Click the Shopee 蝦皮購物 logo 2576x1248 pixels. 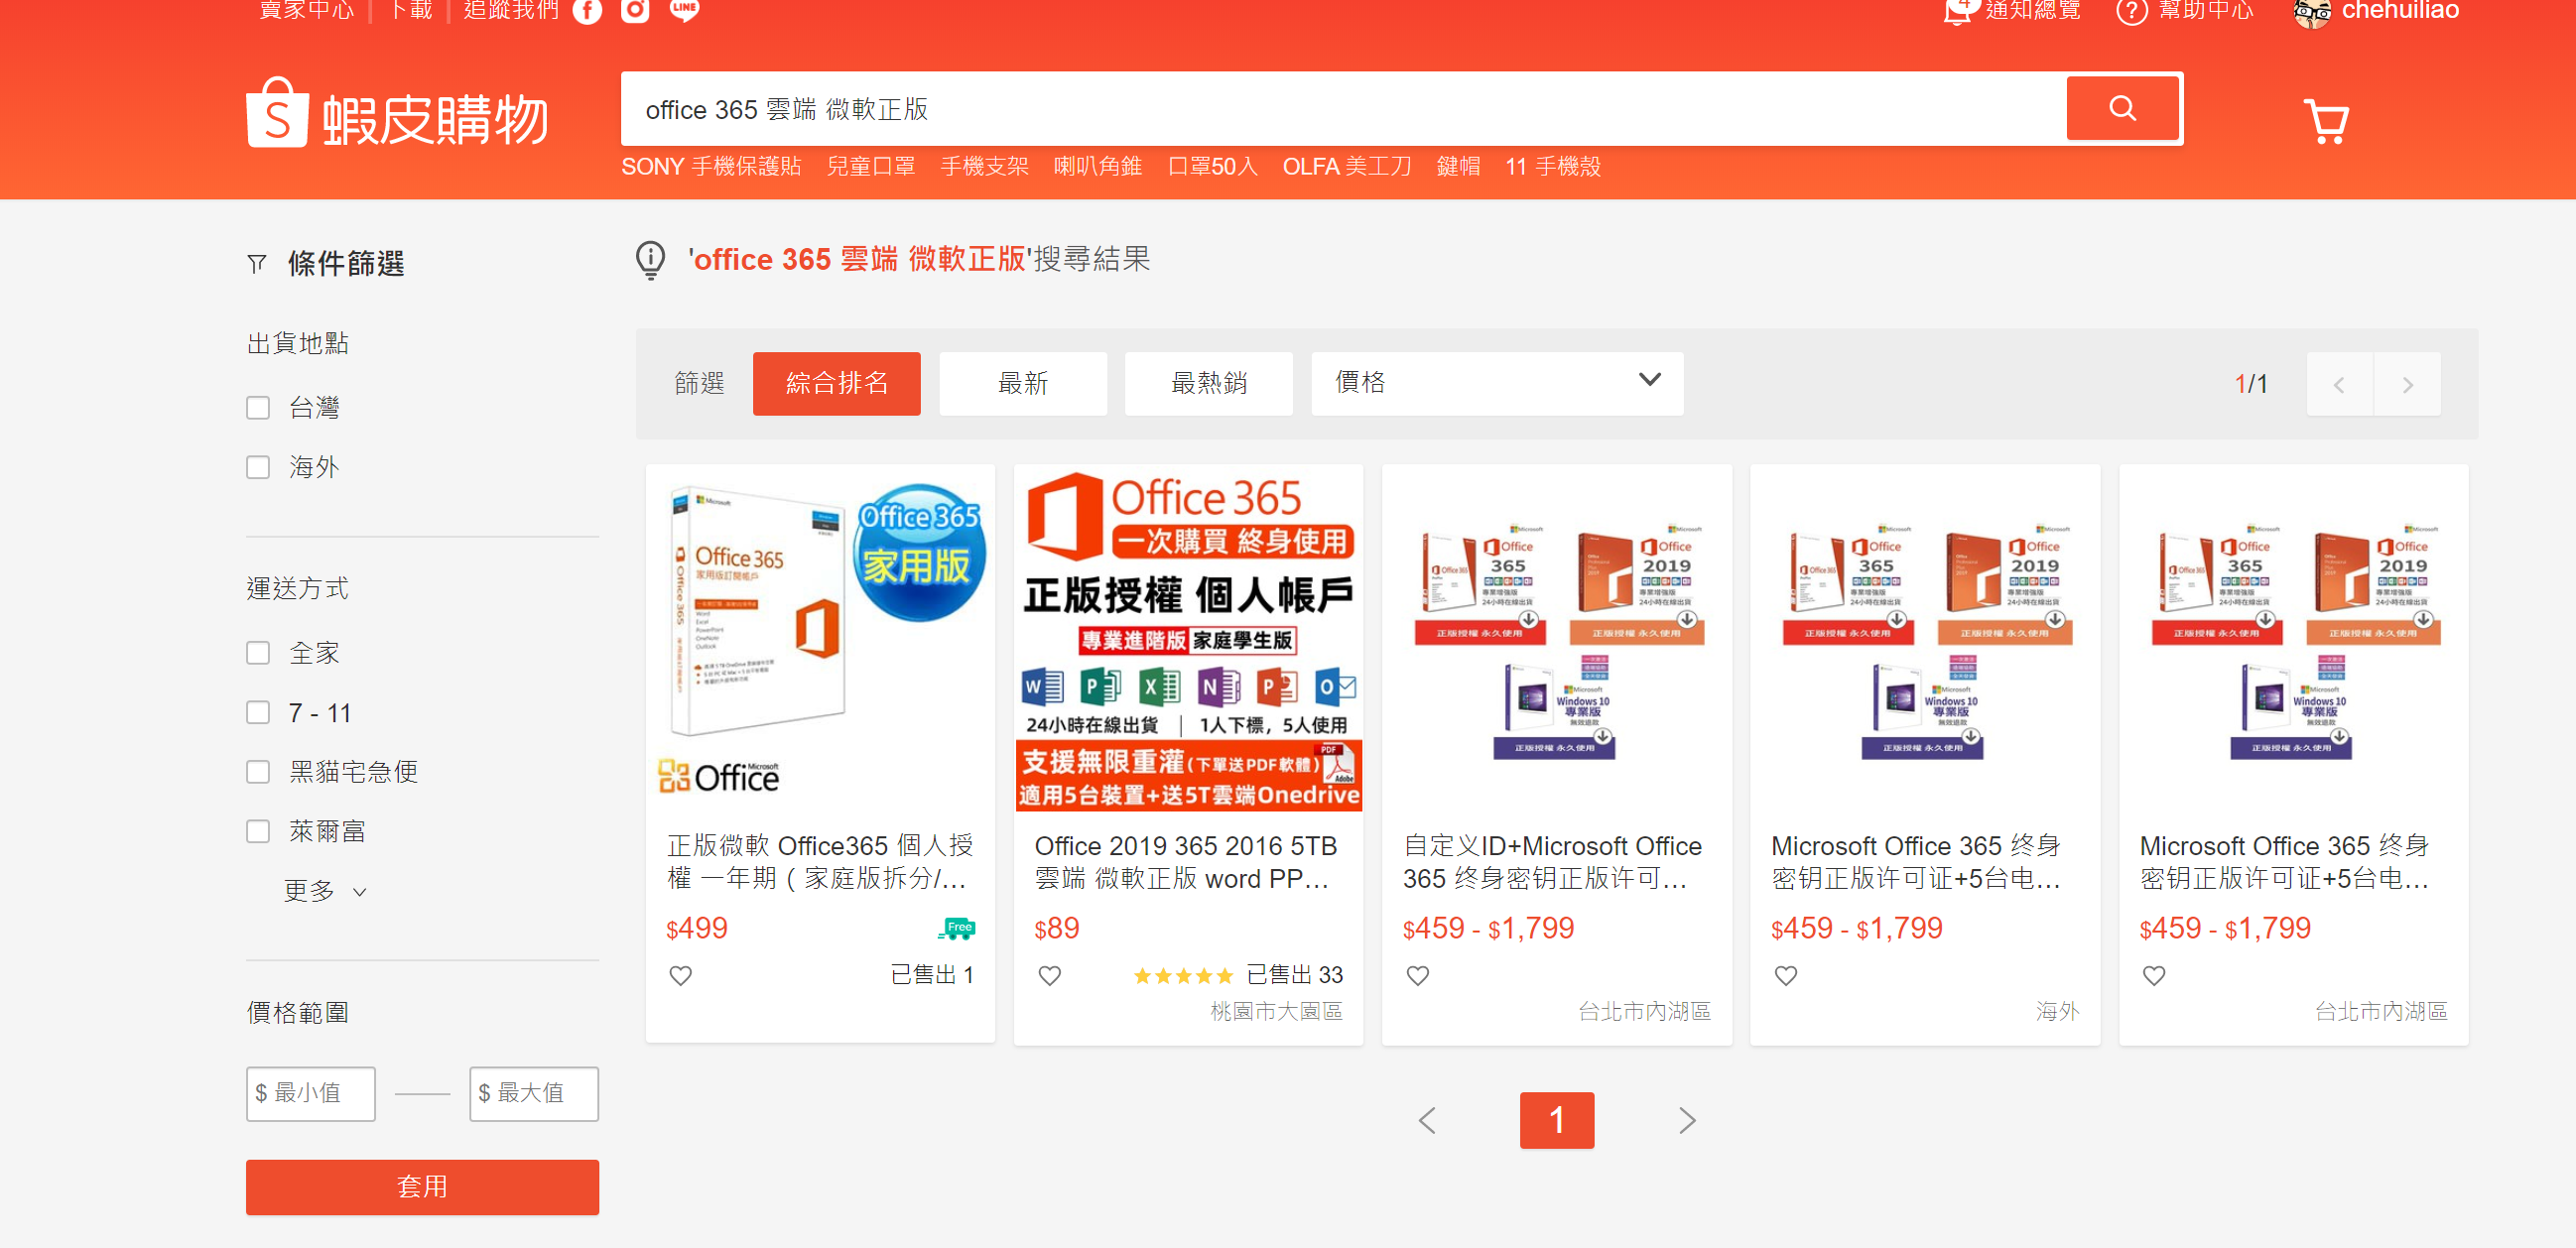(398, 113)
